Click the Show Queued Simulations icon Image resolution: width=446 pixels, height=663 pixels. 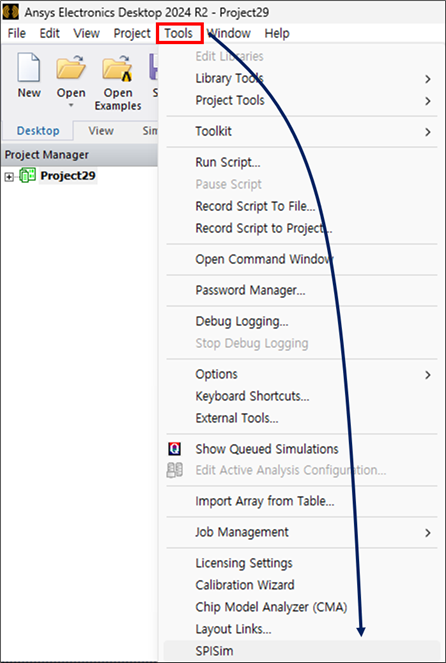coord(174,449)
